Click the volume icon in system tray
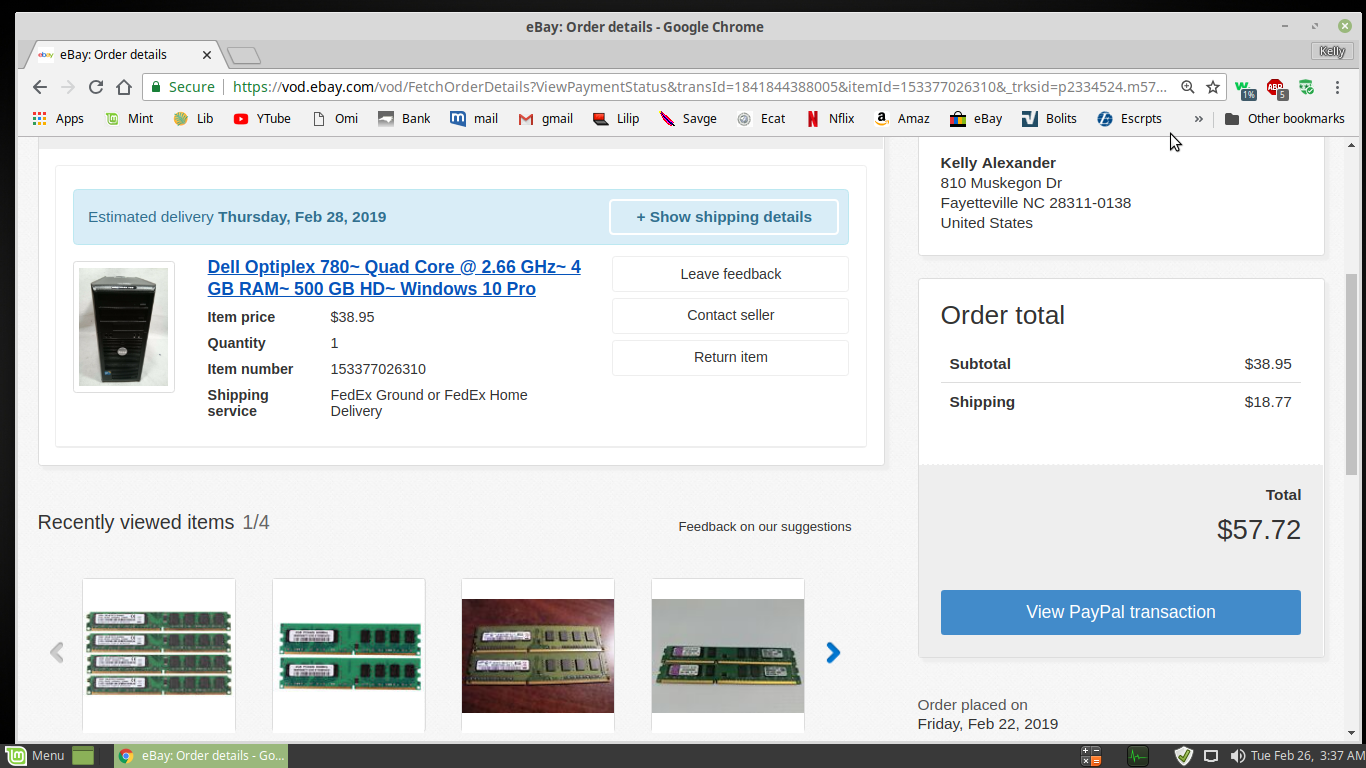Image resolution: width=1366 pixels, height=768 pixels. point(1237,756)
